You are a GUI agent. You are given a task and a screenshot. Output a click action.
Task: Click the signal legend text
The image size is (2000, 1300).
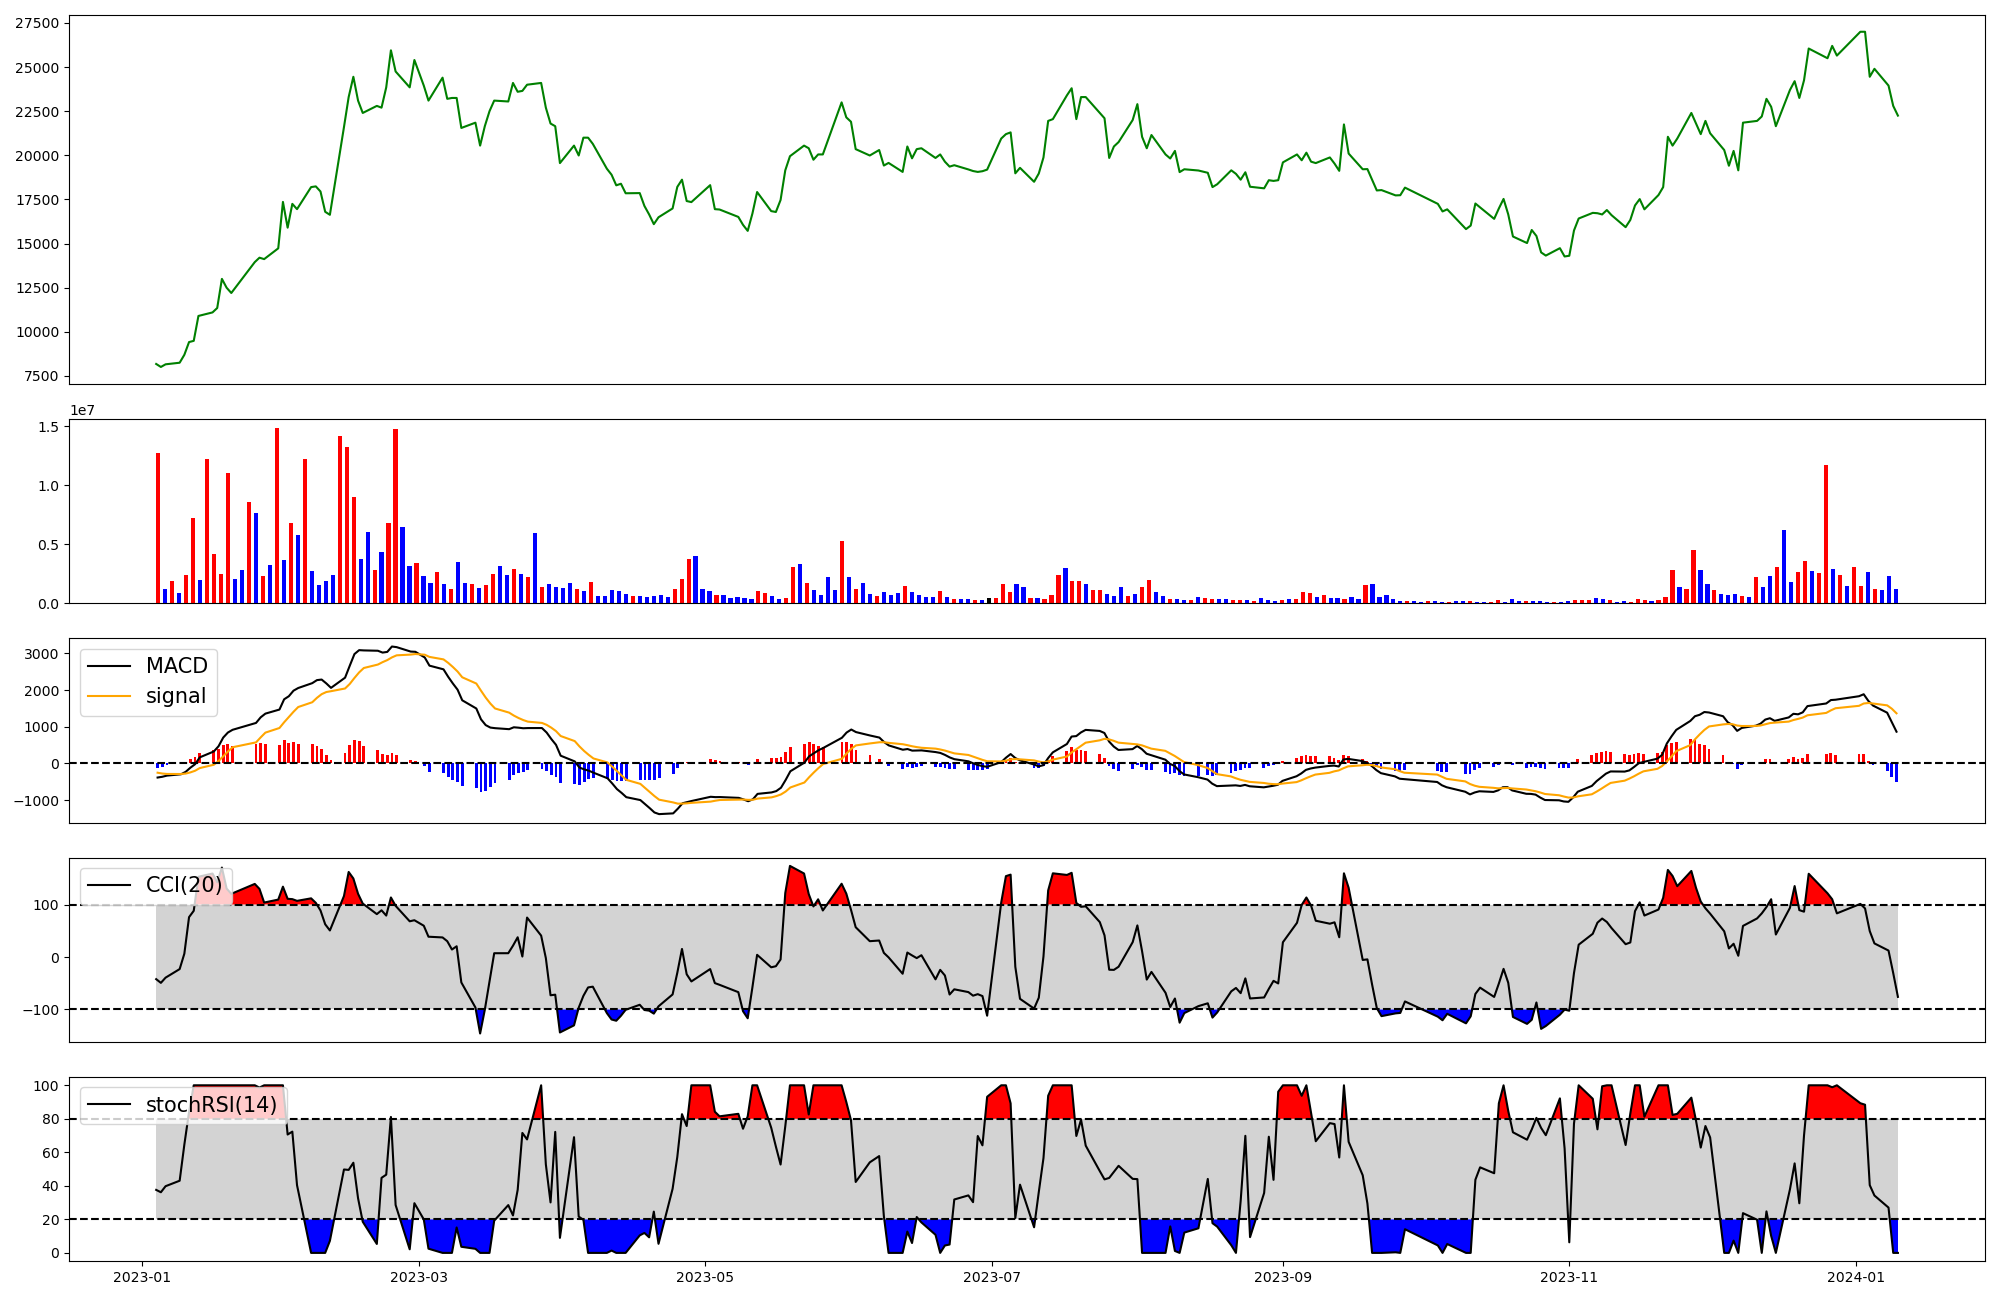point(176,696)
